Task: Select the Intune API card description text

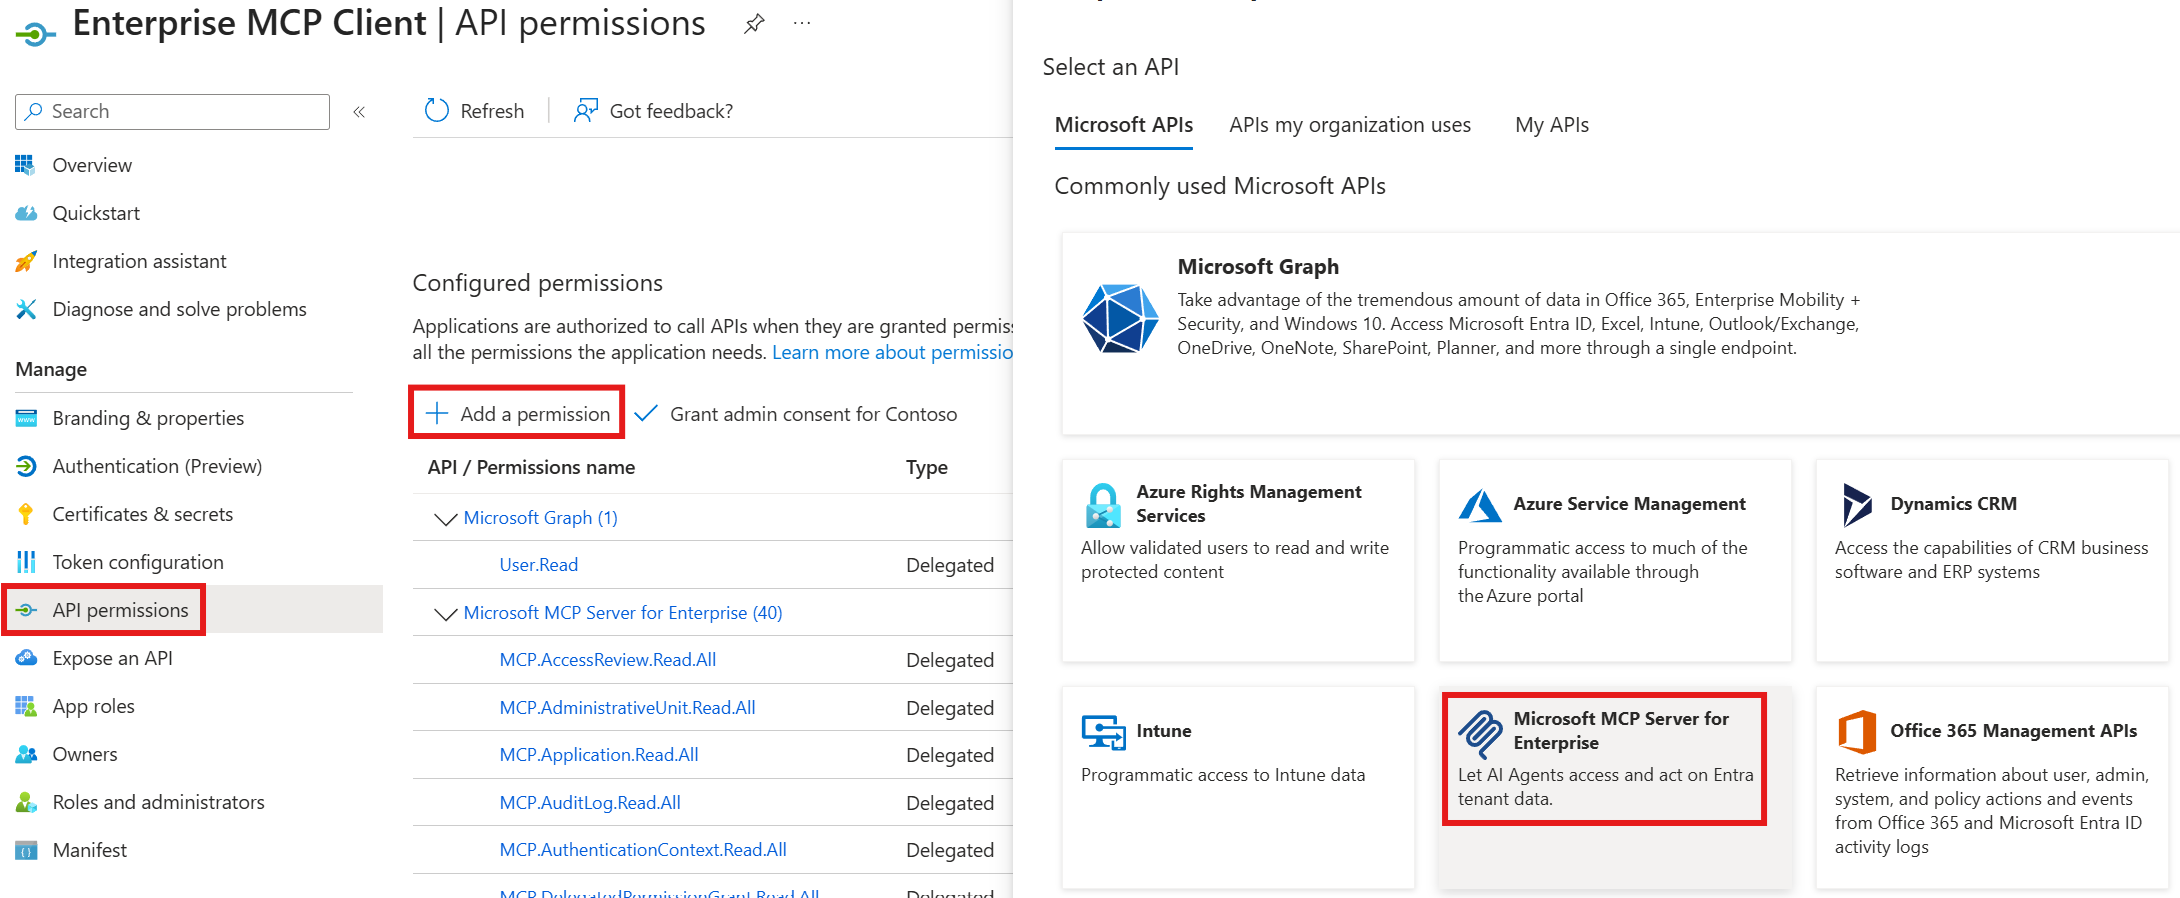Action: (1223, 775)
